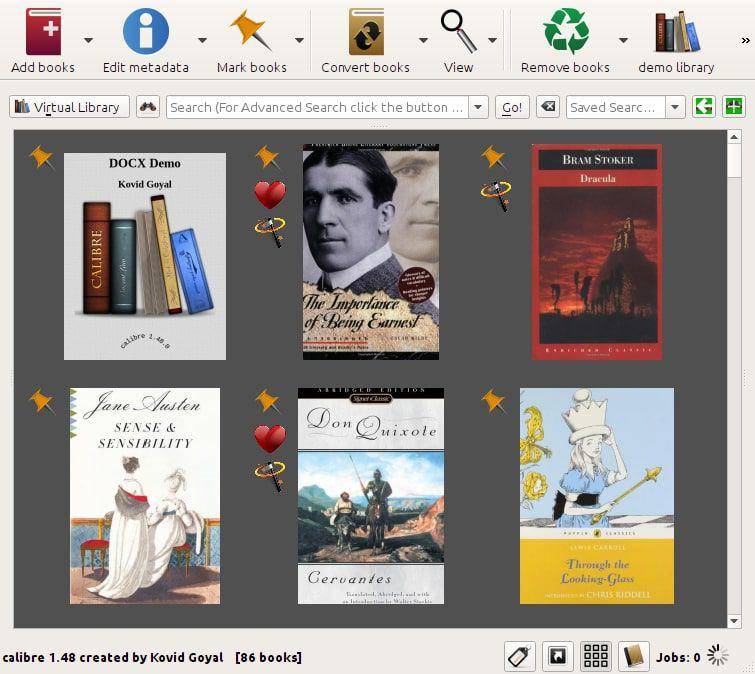Select the Don Quixote book cover
755x674 pixels.
(371, 496)
